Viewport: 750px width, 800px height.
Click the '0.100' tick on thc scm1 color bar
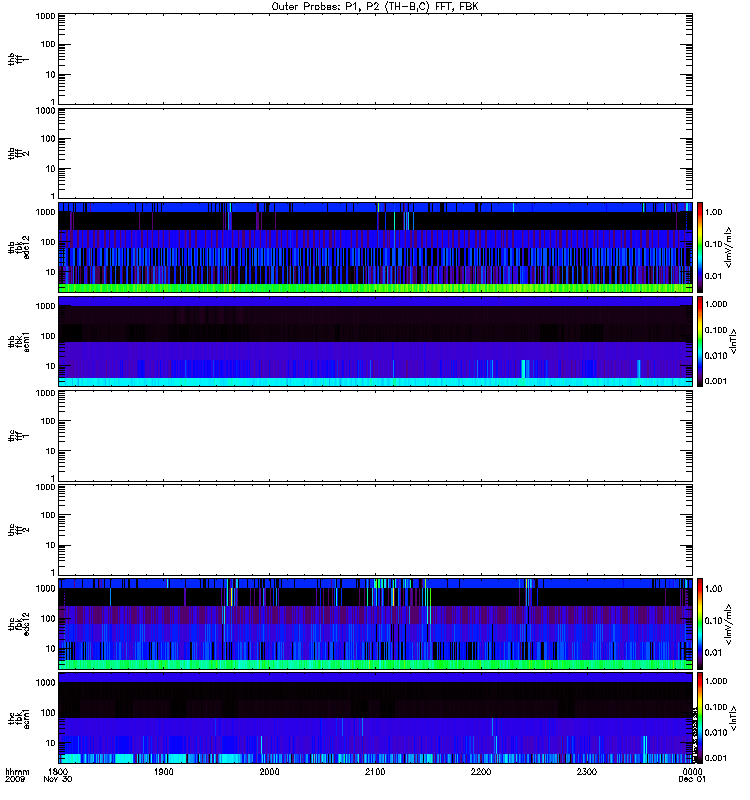click(x=716, y=707)
